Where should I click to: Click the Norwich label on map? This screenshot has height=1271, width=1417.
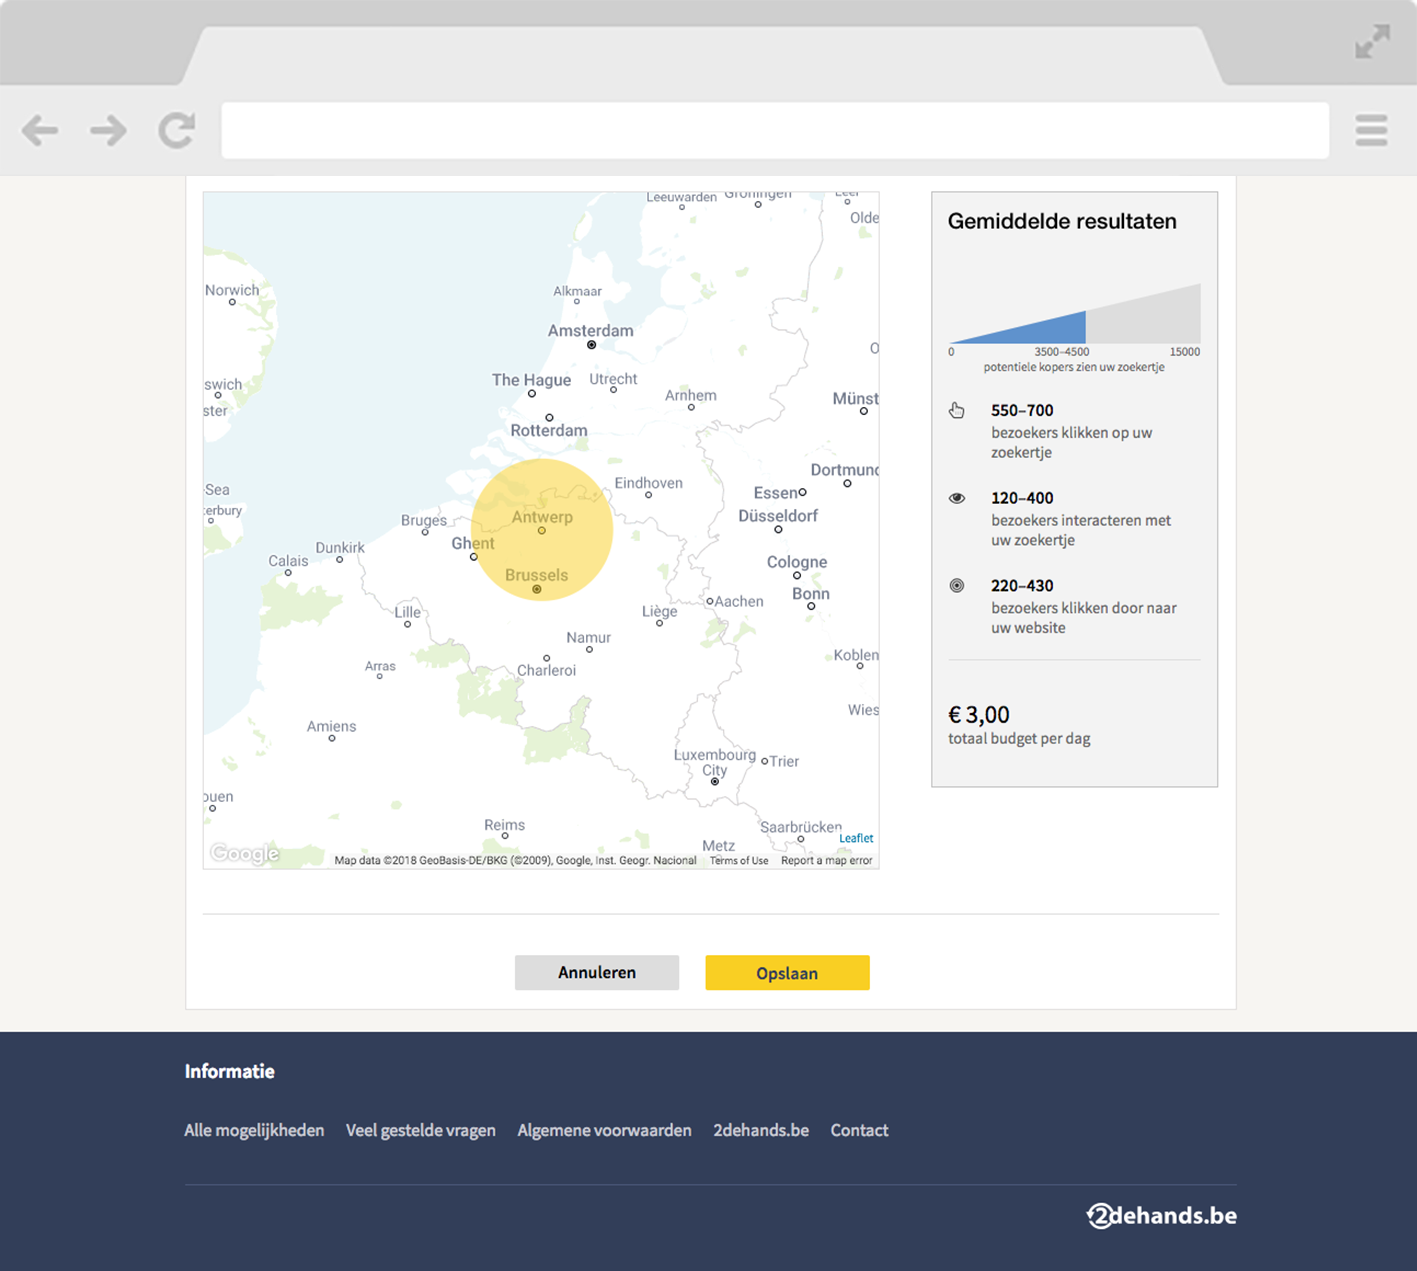pos(232,290)
